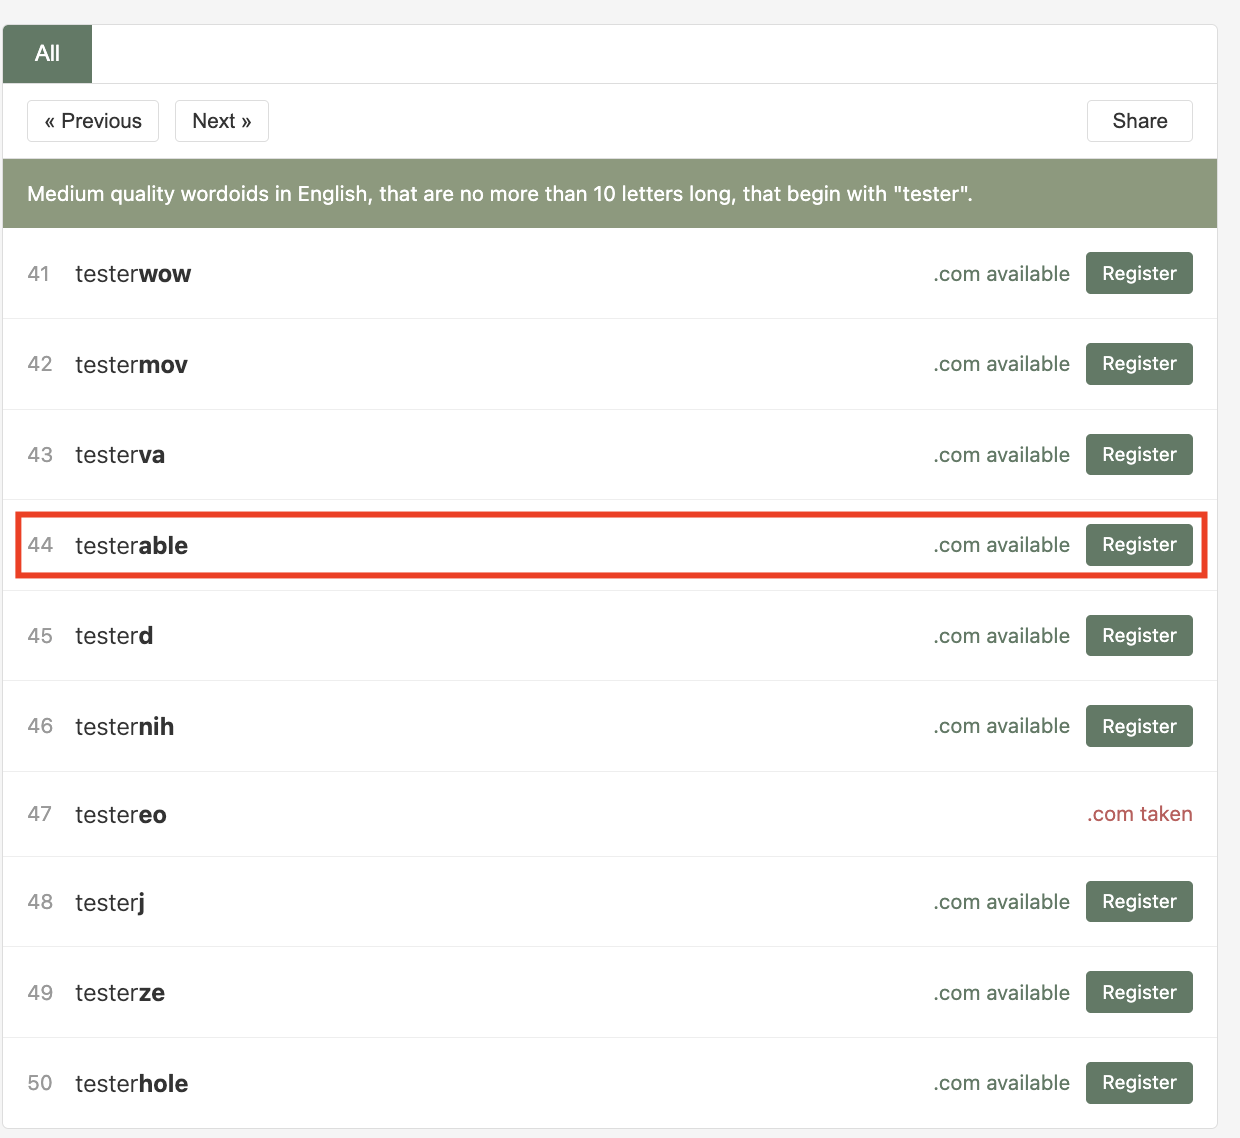
Task: Click '.com available' next to testerj
Action: coord(1001,902)
